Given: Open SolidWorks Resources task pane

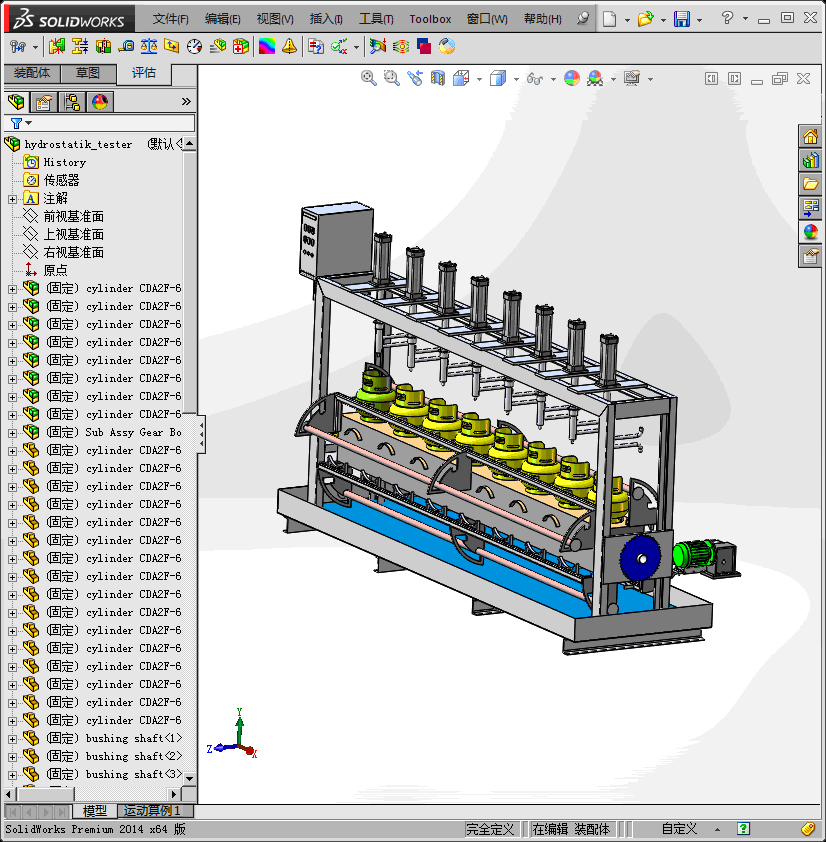Looking at the screenshot, I should point(810,136).
